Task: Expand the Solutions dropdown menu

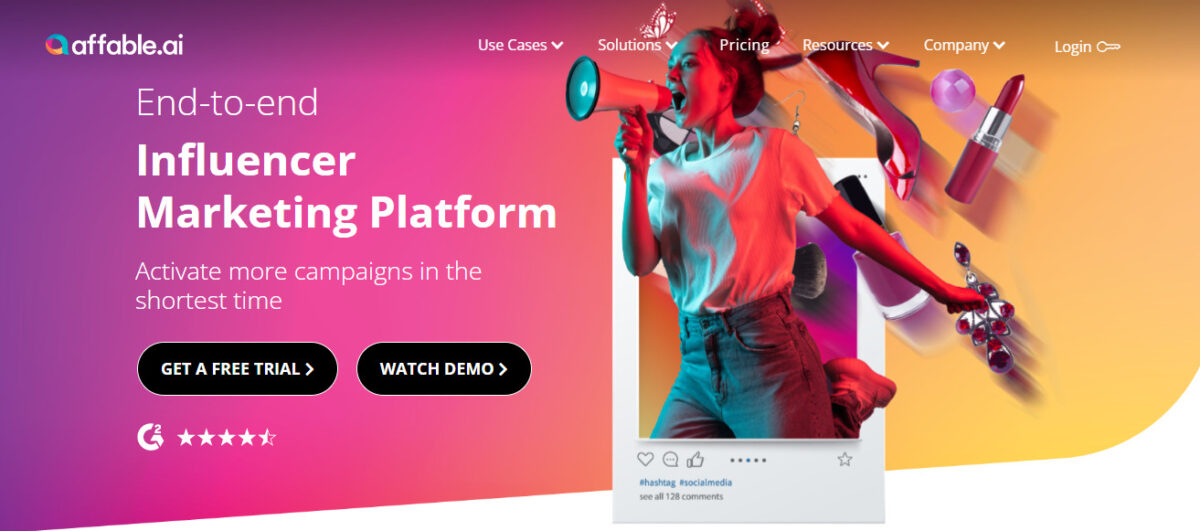Action: point(637,45)
